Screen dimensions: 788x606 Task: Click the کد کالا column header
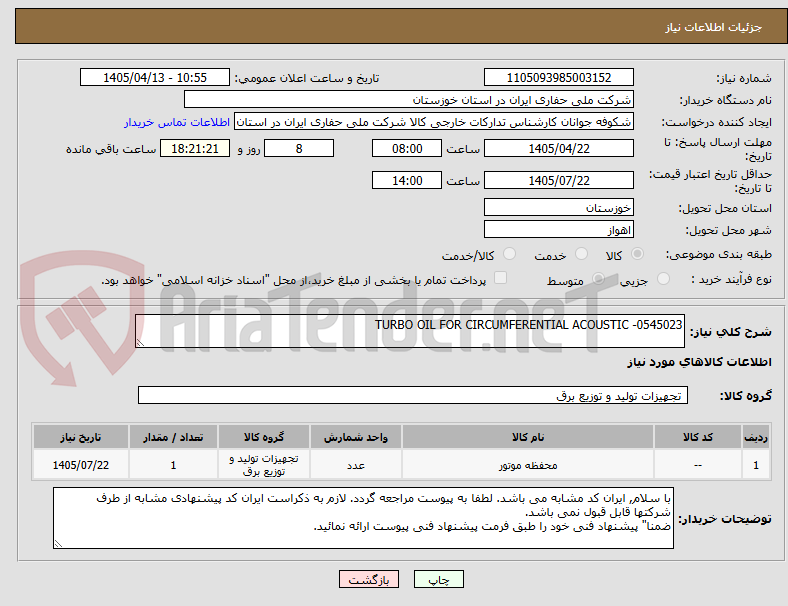(x=698, y=437)
